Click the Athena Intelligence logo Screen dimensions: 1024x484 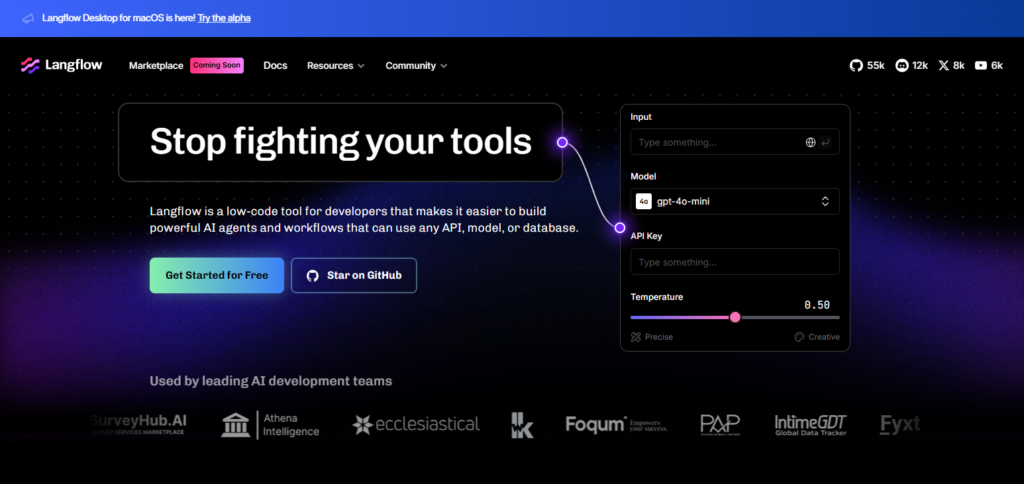pyautogui.click(x=270, y=425)
